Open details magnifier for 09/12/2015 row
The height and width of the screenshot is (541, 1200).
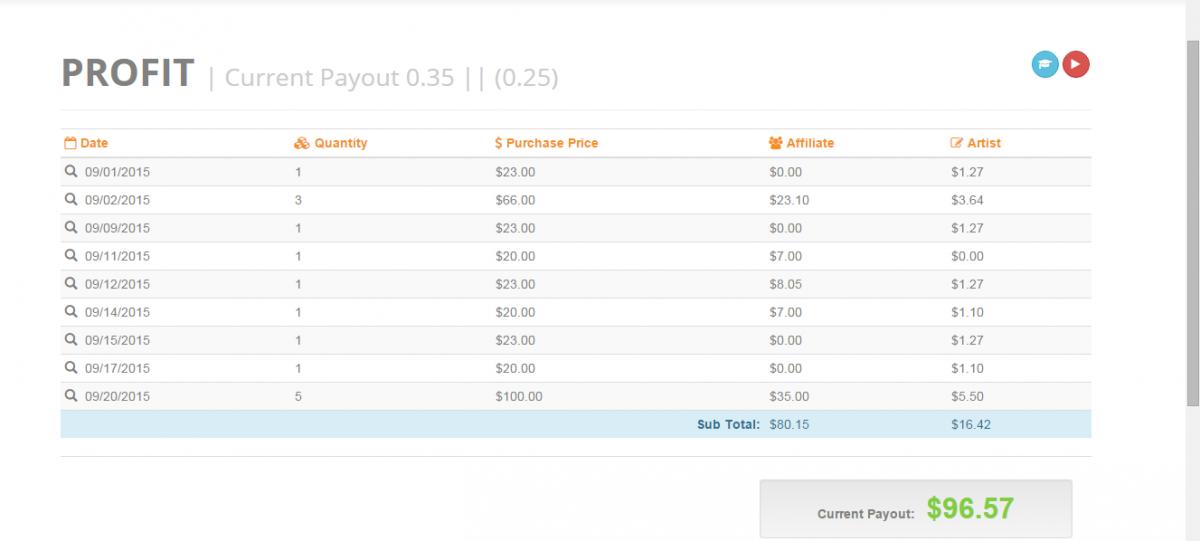pos(71,284)
